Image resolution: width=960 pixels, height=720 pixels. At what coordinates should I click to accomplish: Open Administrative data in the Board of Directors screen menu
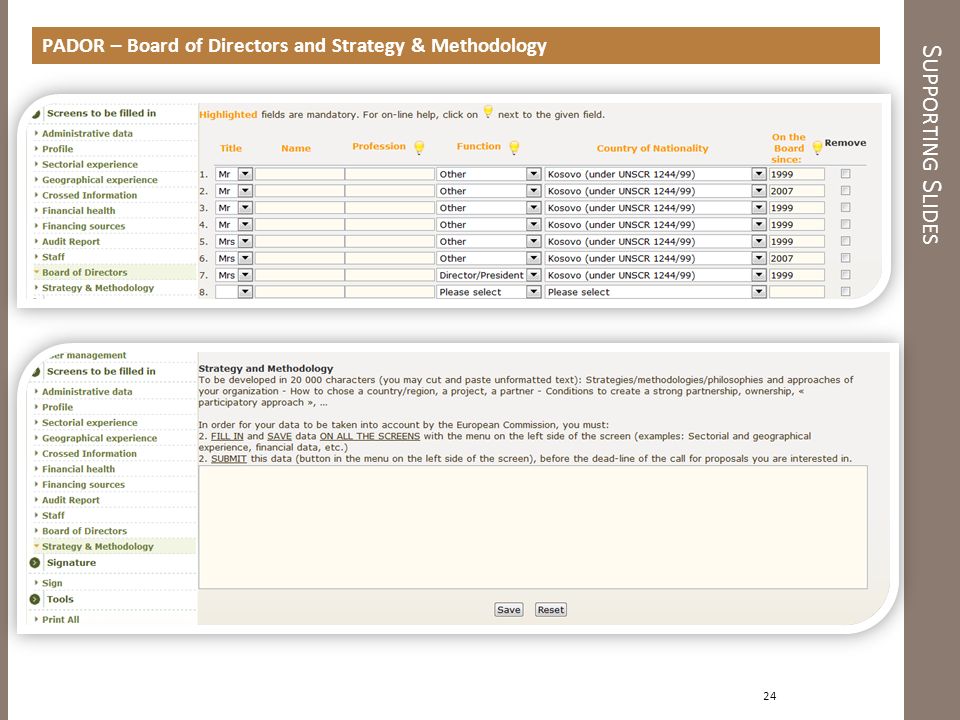point(87,133)
